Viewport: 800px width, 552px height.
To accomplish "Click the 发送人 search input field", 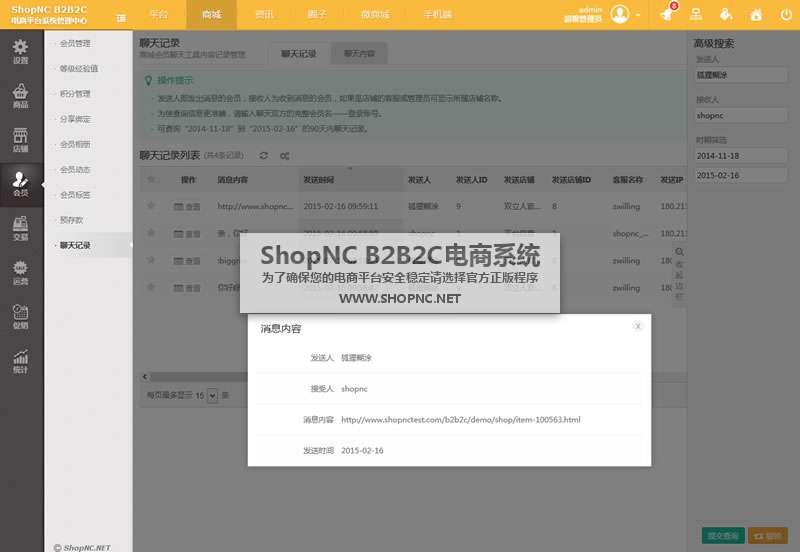I will [740, 75].
